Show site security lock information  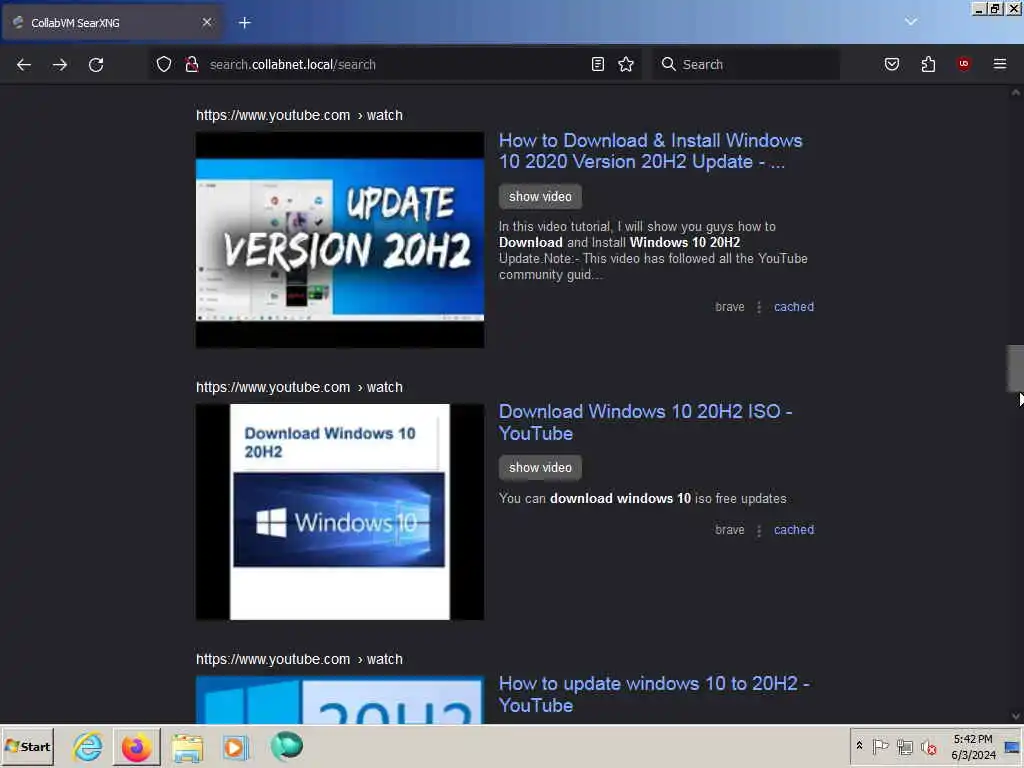coord(191,64)
